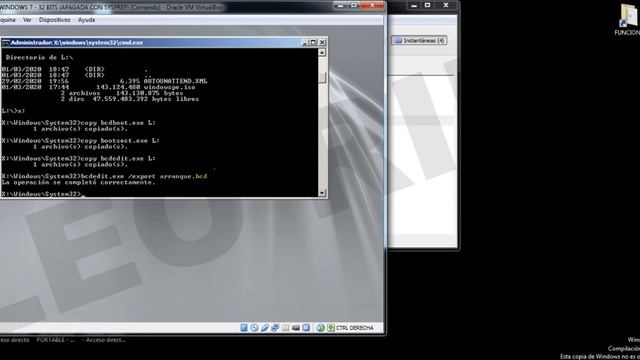The height and width of the screenshot is (360, 640).
Task: Click the windowspe.iso file name in console
Action: pyautogui.click(x=169, y=87)
